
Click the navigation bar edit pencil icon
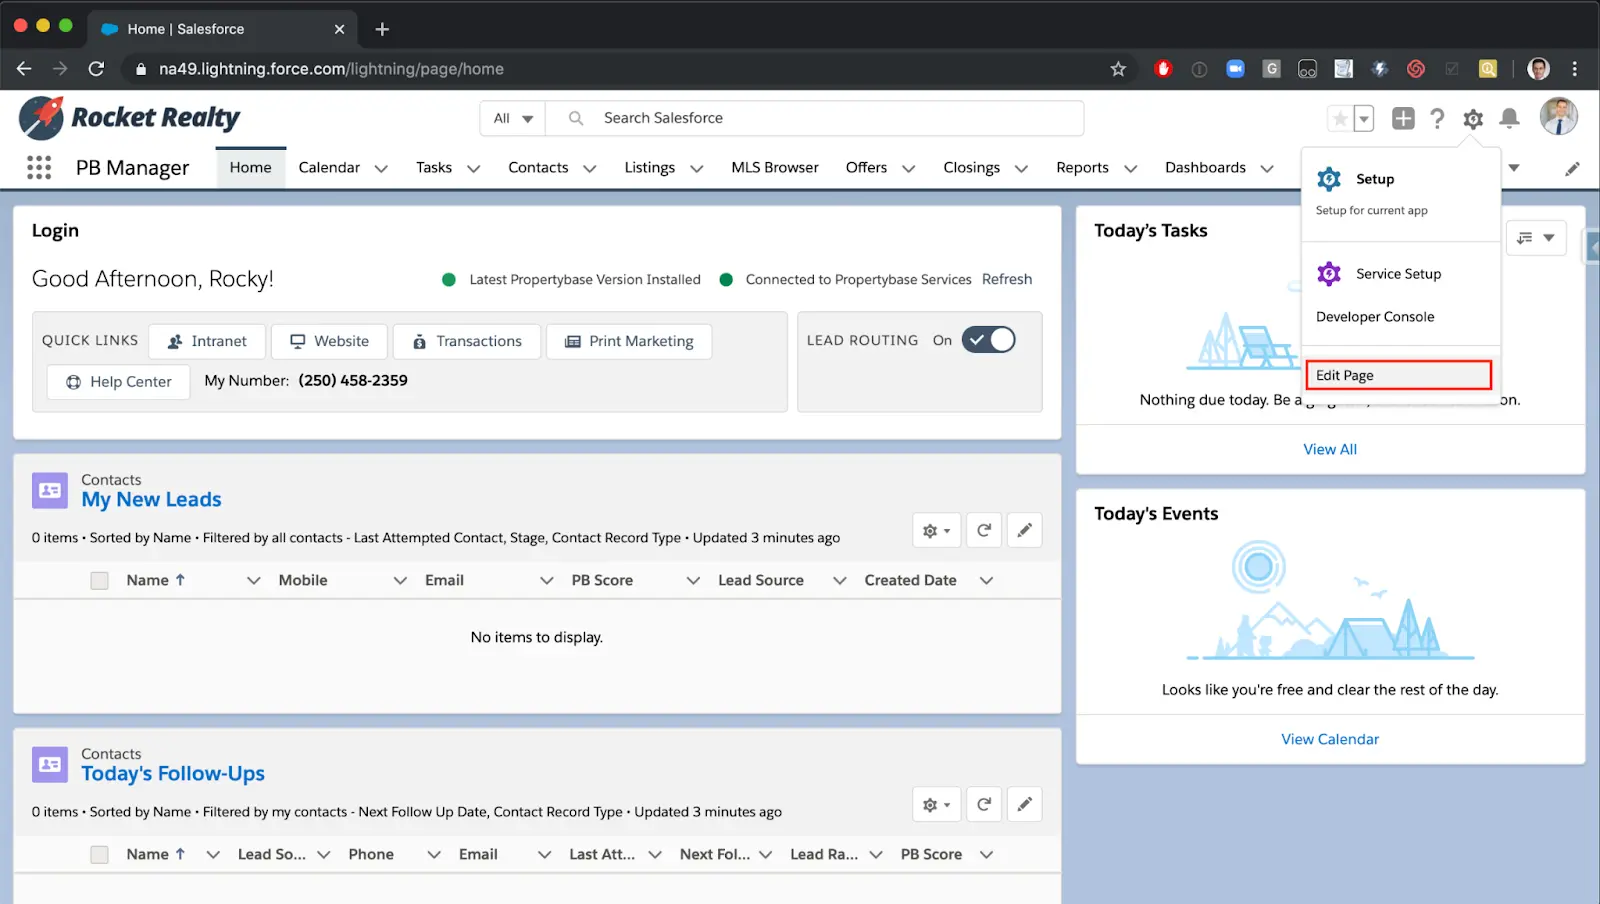pos(1572,168)
